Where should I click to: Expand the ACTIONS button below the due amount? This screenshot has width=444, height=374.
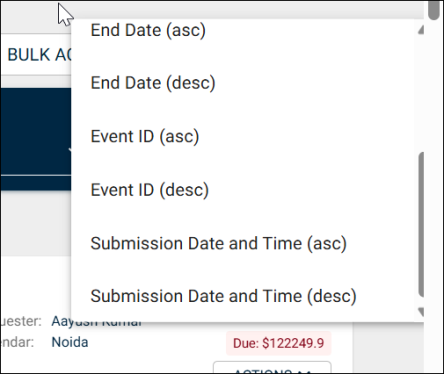[272, 368]
